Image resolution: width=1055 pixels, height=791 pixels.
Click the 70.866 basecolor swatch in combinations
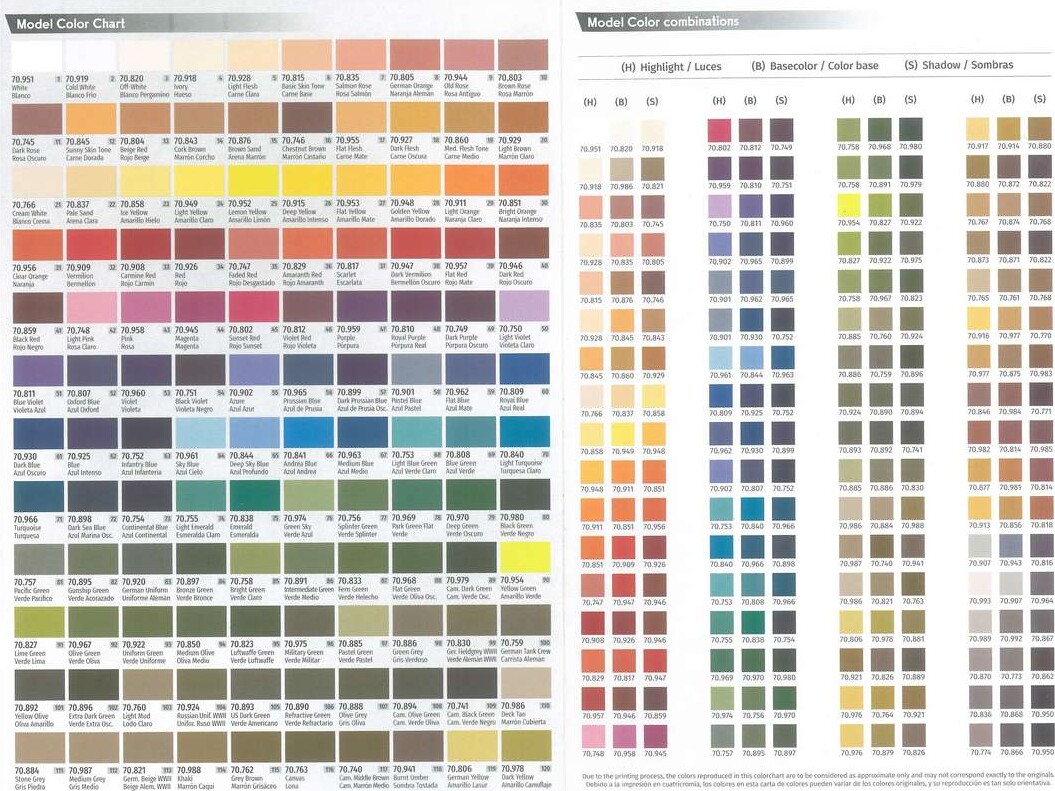1011,735
